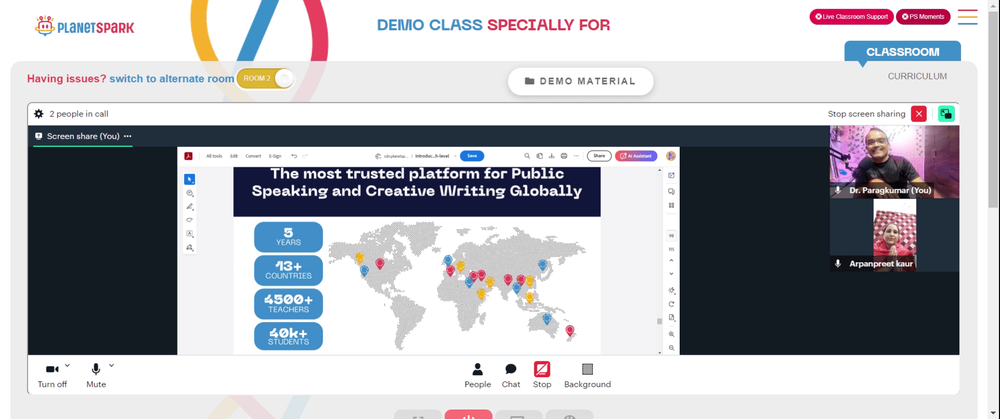Image resolution: width=1000 pixels, height=419 pixels.
Task: Click the undo arrow in Acrobat
Action: tap(294, 156)
